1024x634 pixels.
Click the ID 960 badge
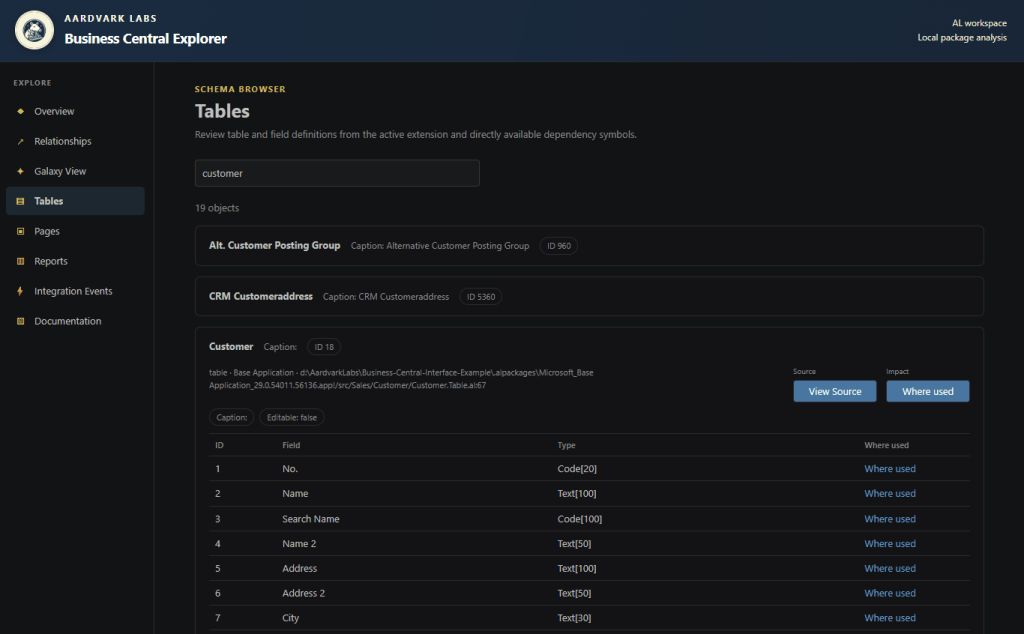click(558, 246)
